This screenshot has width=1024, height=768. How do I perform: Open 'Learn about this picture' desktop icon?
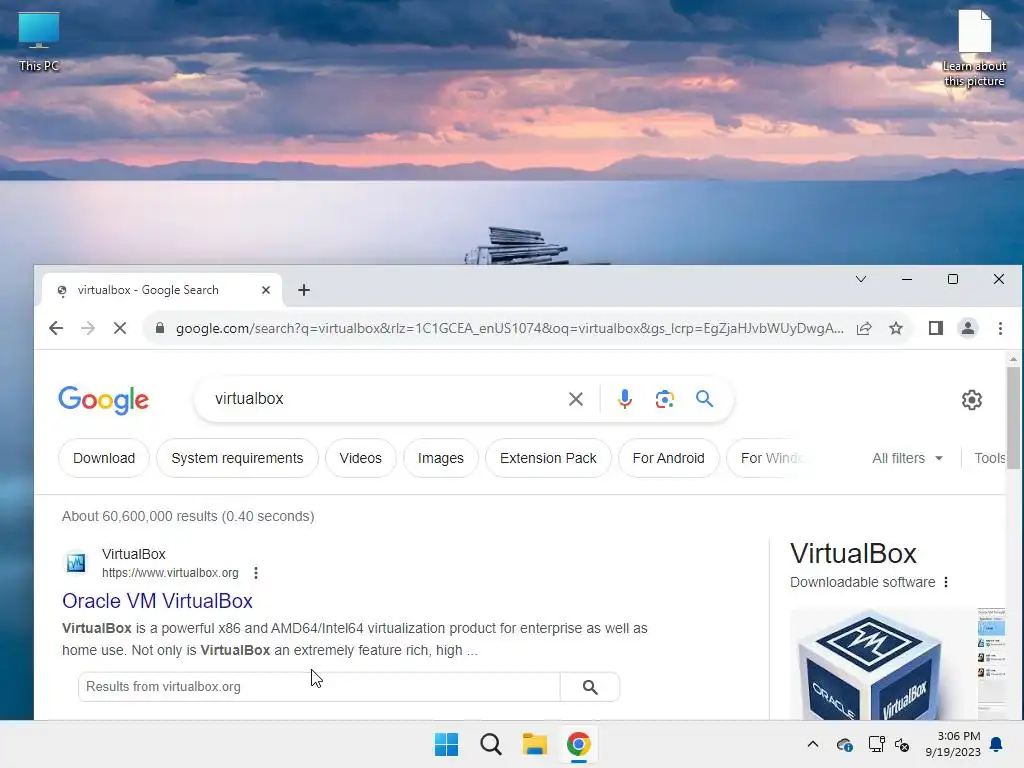tap(974, 49)
